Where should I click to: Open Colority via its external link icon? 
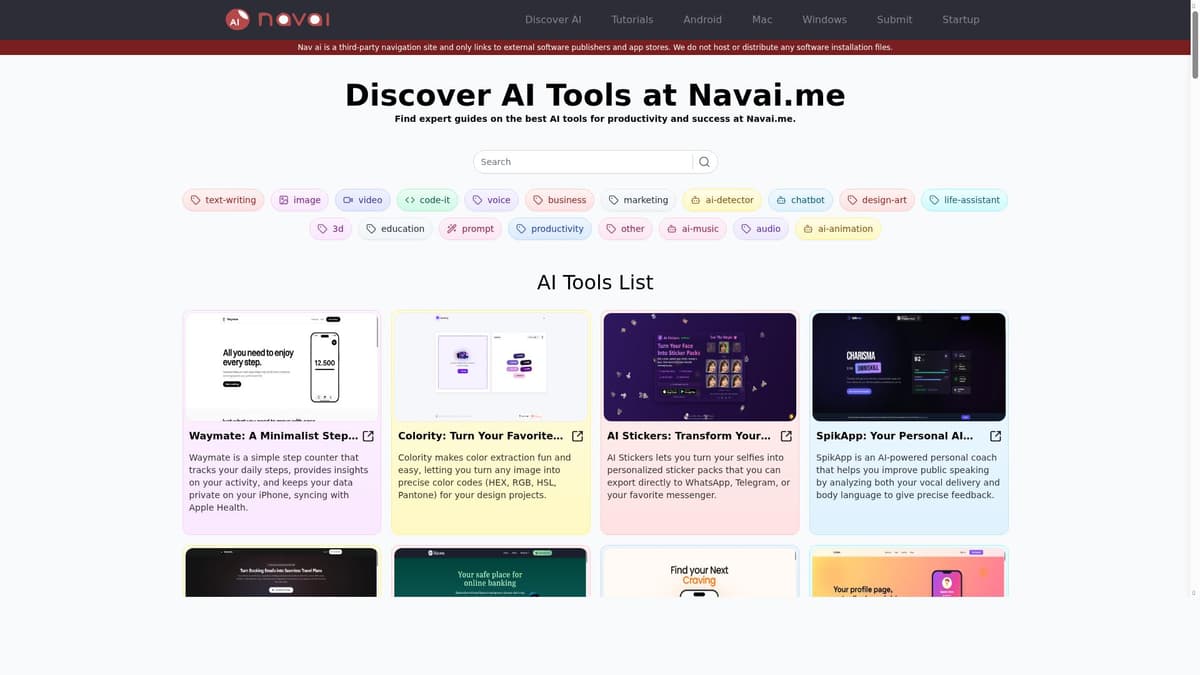coord(577,436)
